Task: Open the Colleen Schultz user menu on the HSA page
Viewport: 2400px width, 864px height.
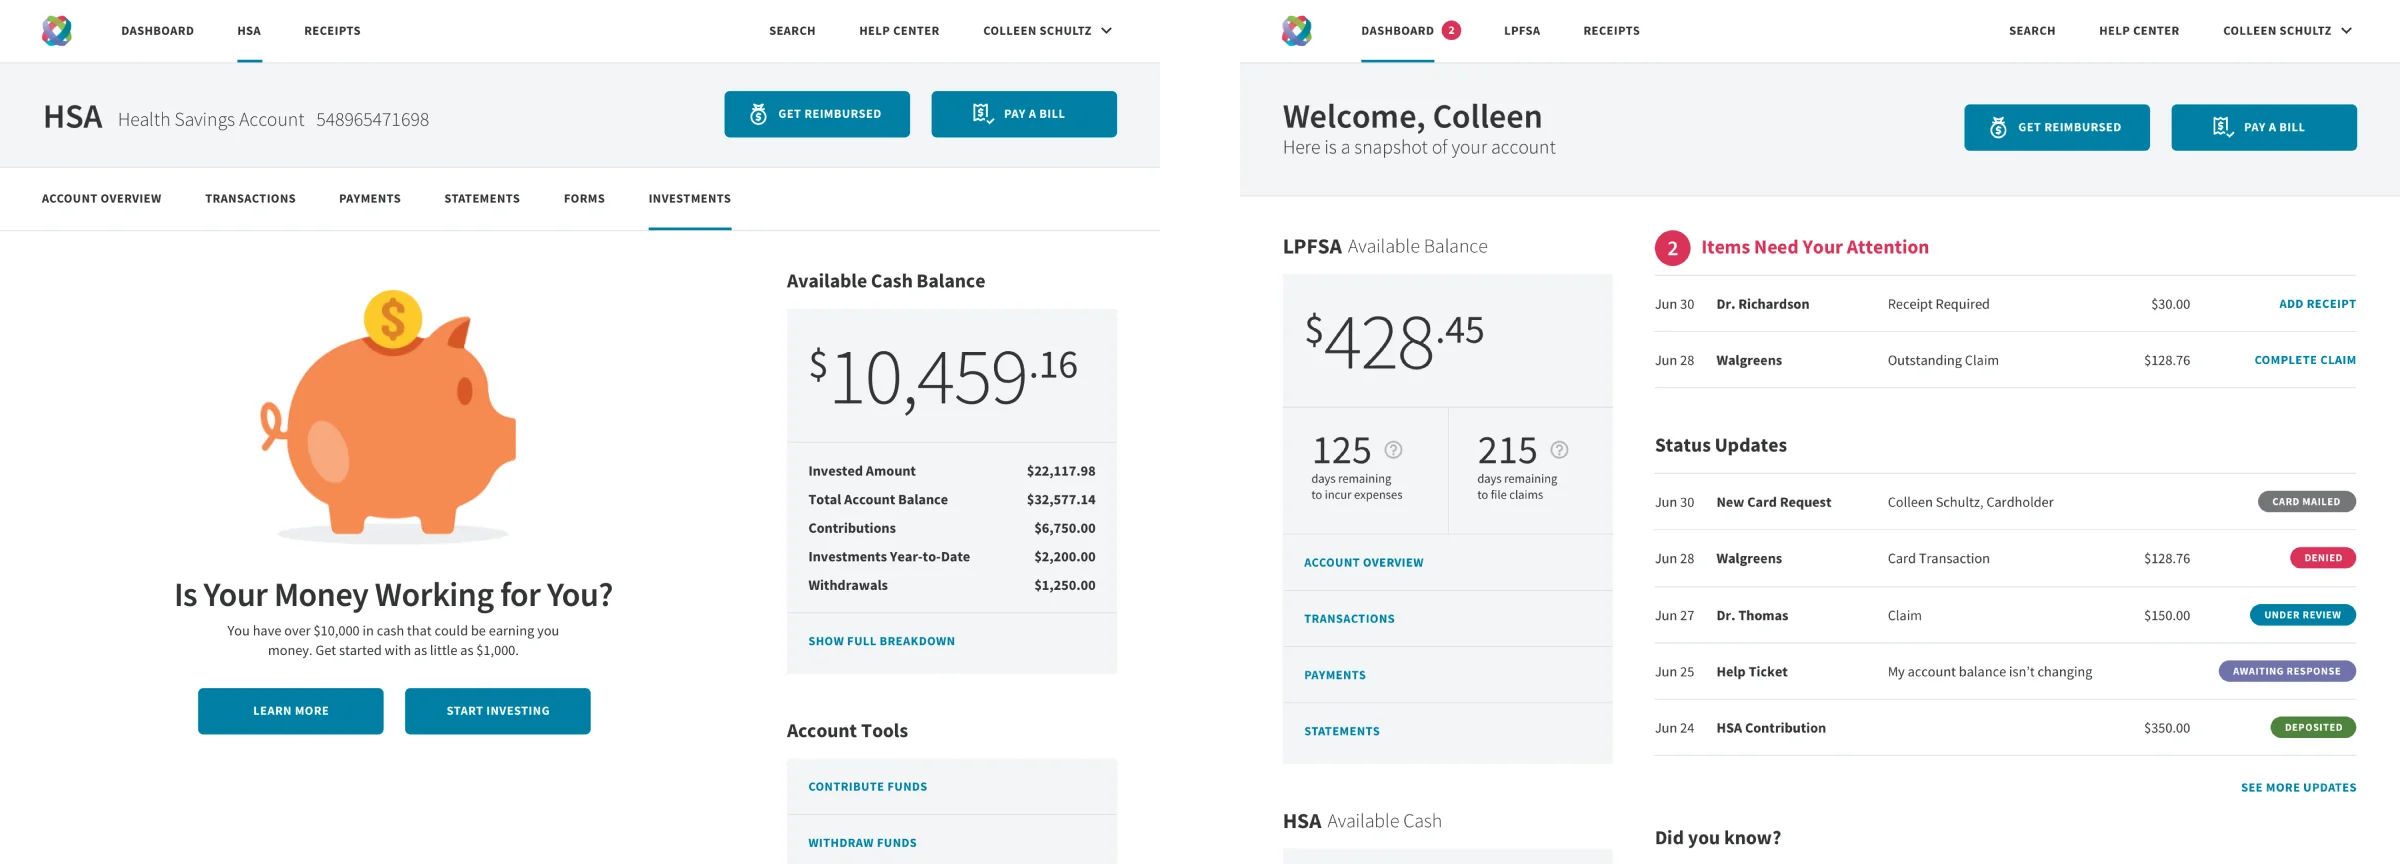Action: click(1047, 31)
